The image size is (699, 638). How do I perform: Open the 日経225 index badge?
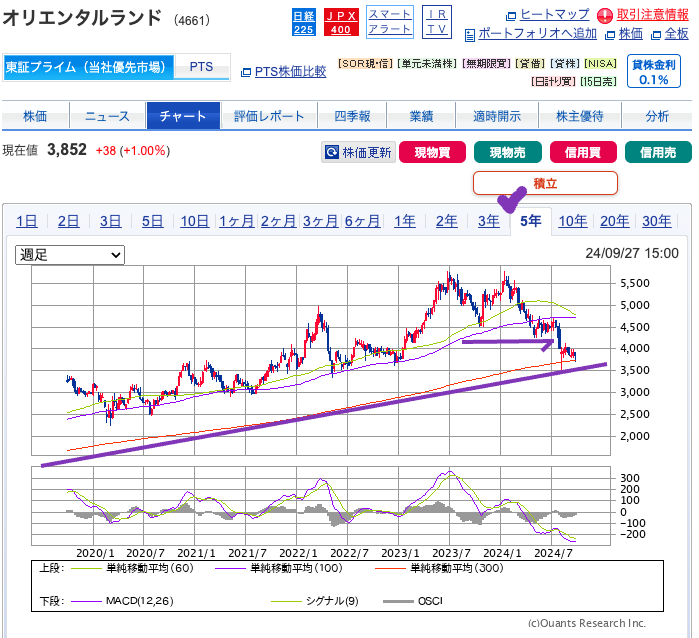coord(304,22)
